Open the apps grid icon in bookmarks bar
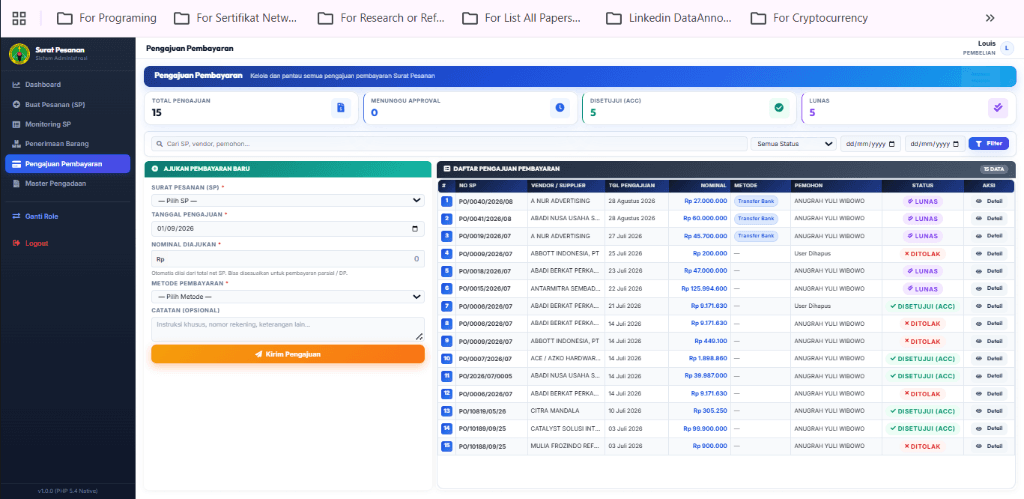1024x499 pixels. (x=19, y=18)
